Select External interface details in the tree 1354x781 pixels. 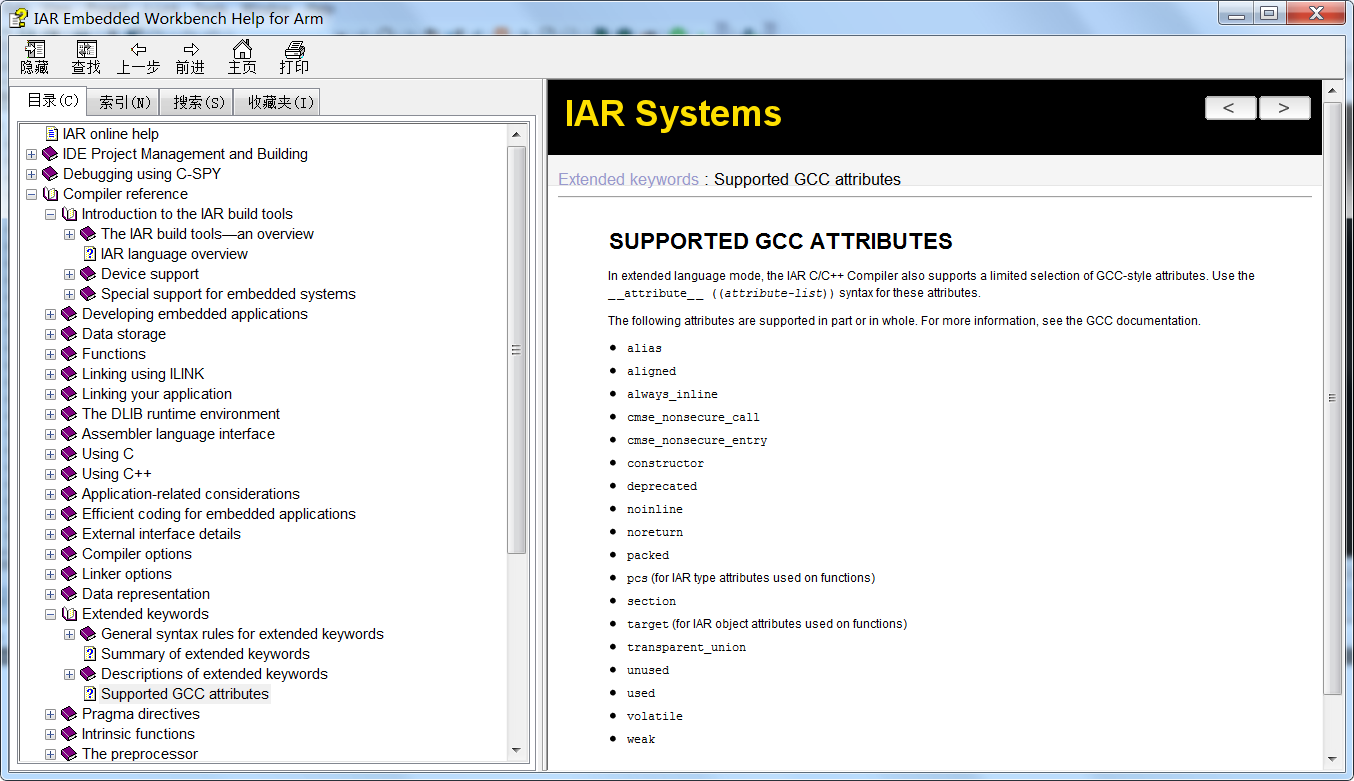click(x=161, y=534)
